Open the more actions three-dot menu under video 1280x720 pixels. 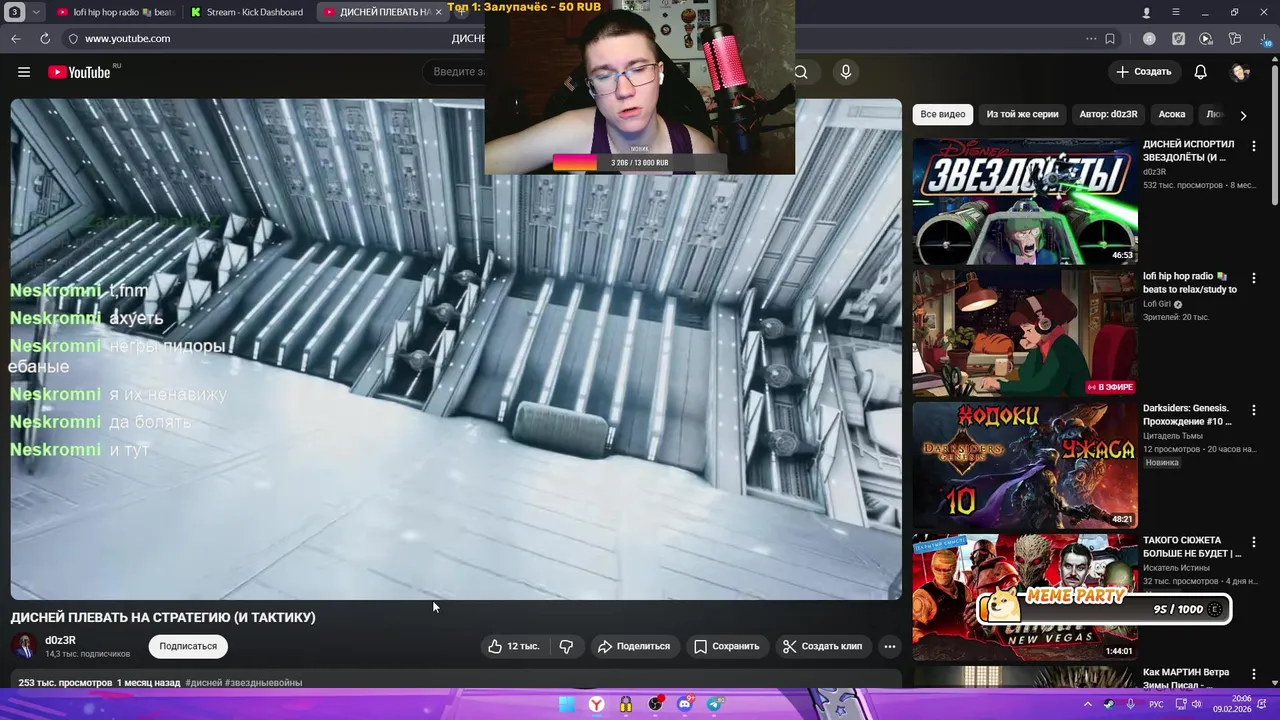pyautogui.click(x=890, y=646)
